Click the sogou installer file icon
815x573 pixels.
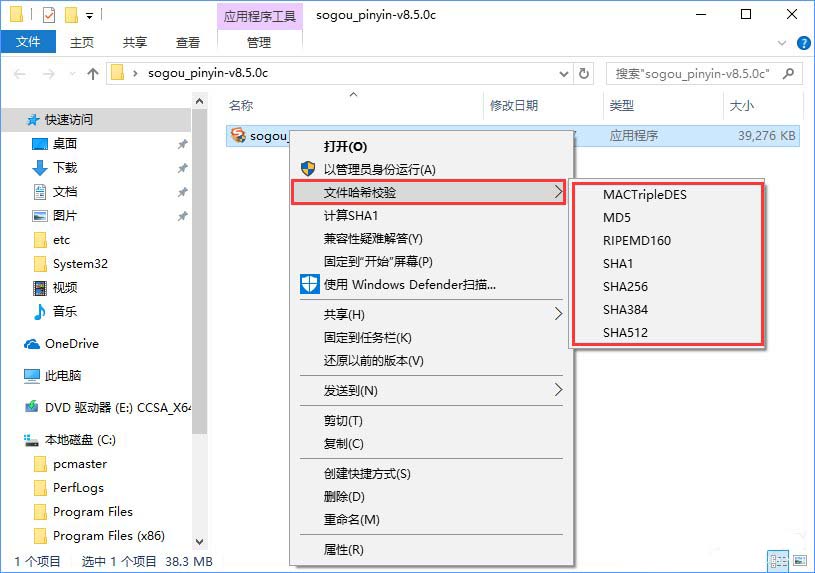[x=237, y=136]
